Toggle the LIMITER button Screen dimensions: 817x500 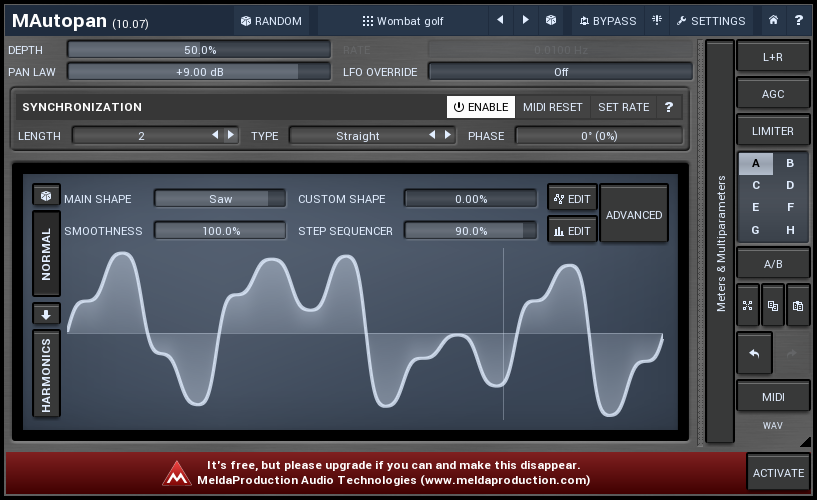(x=773, y=131)
